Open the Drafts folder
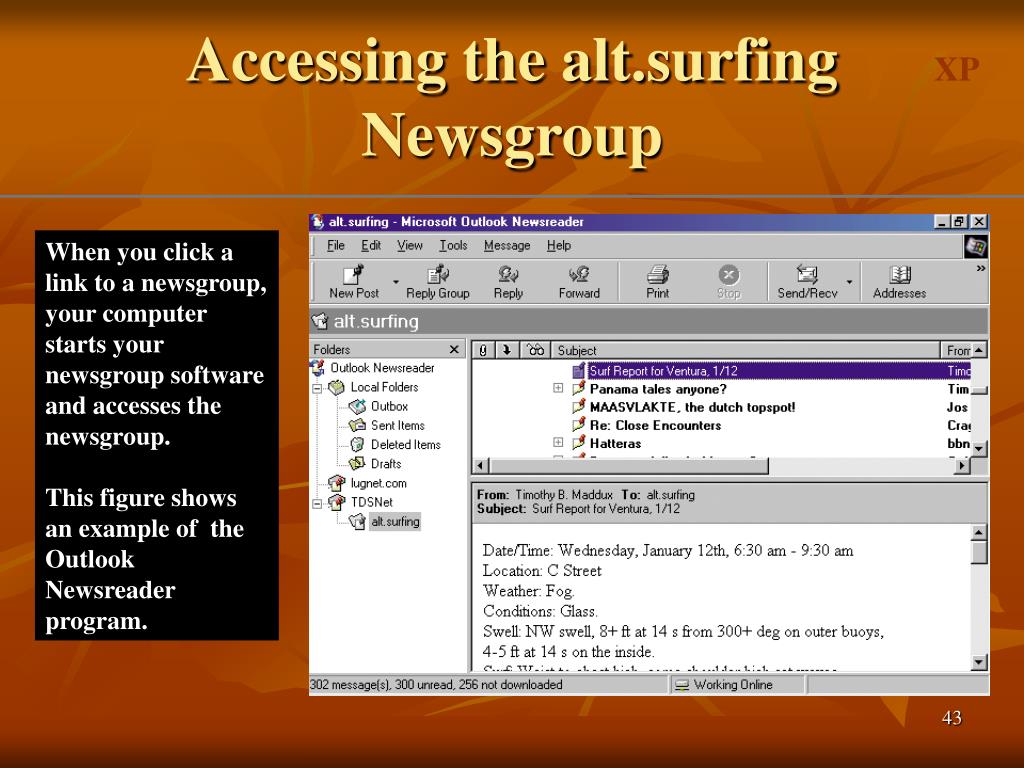1024x768 pixels. tap(386, 464)
